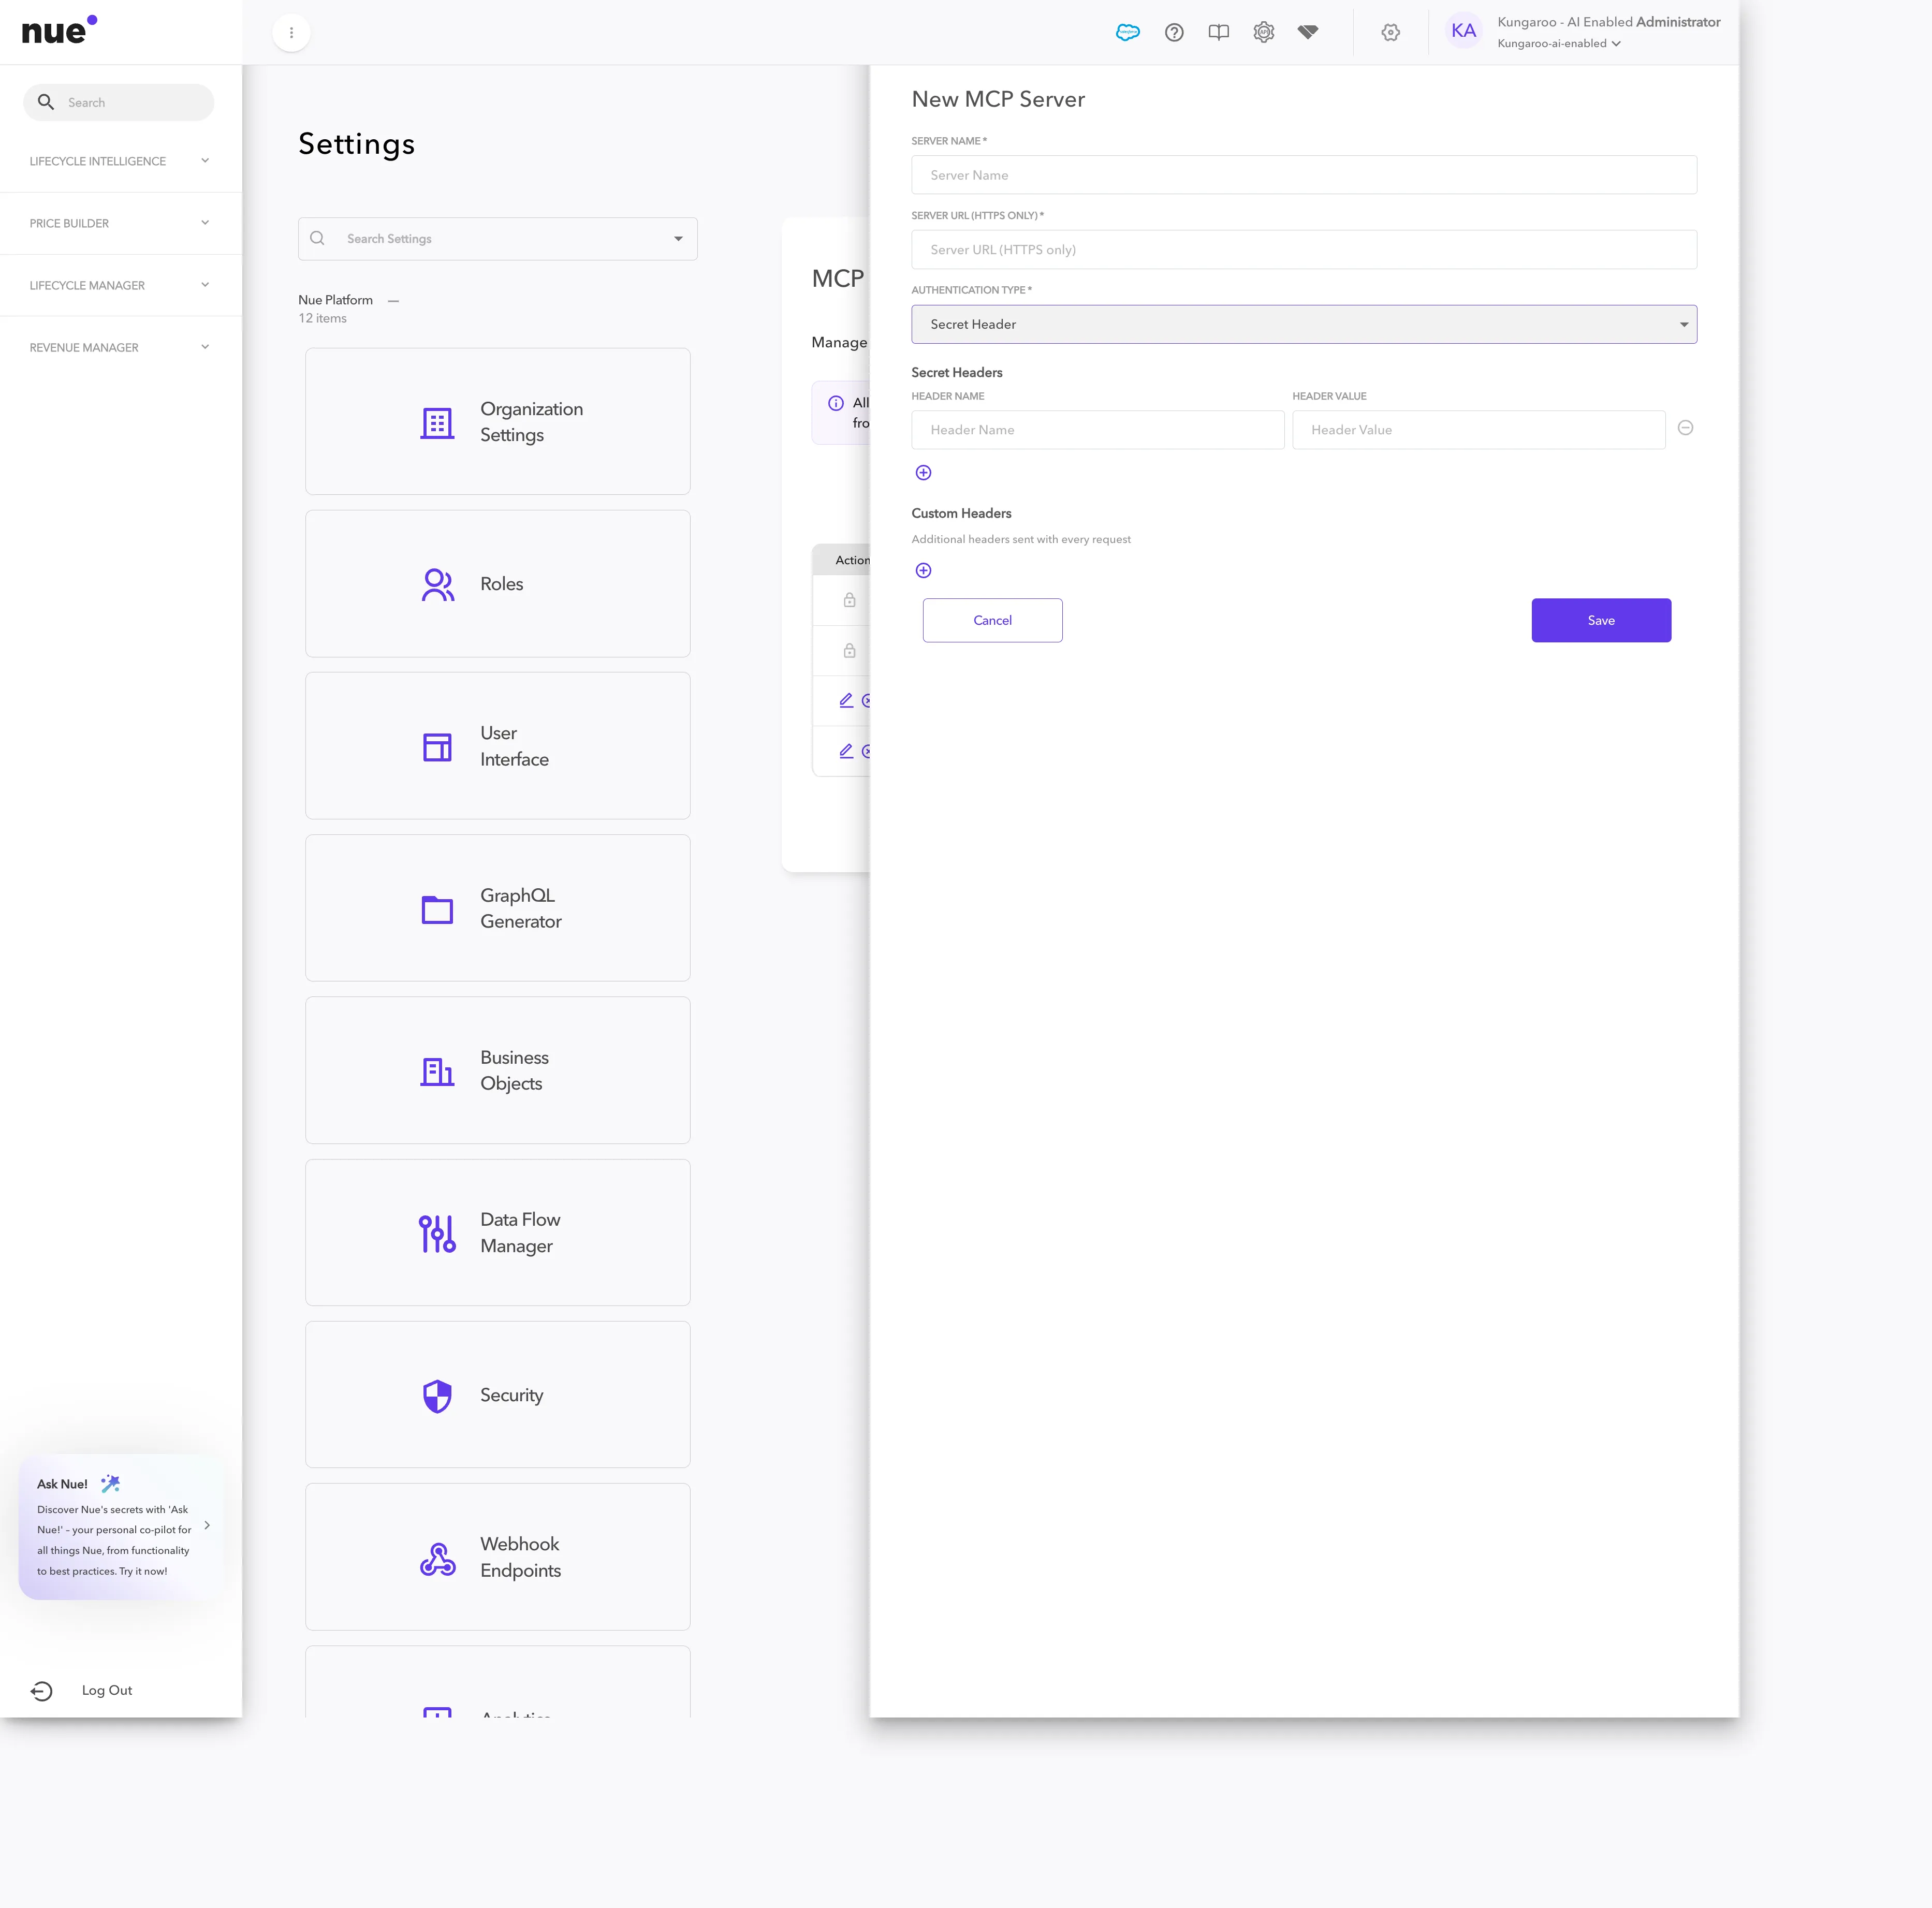Open the documentation book icon
This screenshot has width=1932, height=1908.
(x=1218, y=32)
